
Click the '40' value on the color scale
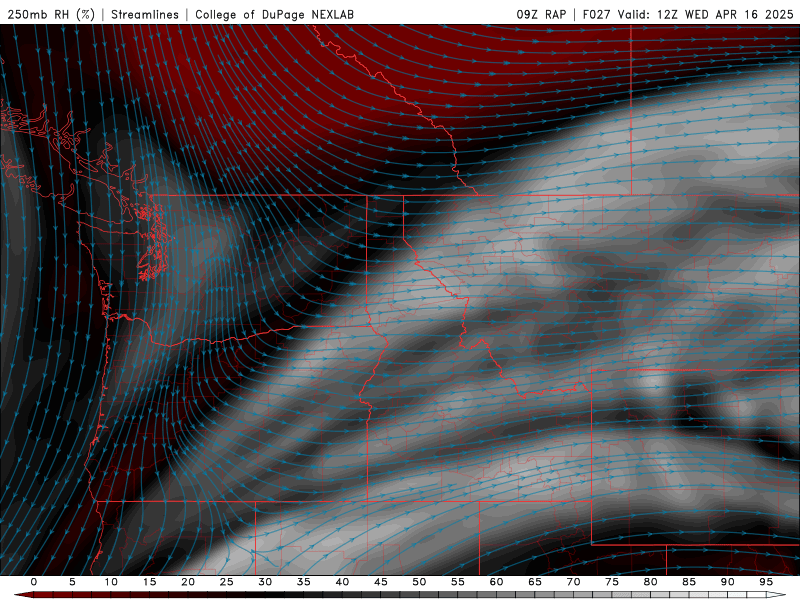tap(342, 582)
